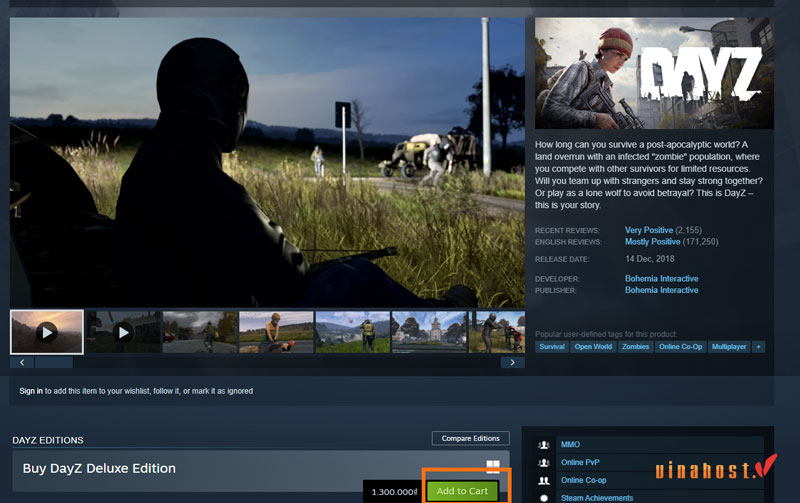The height and width of the screenshot is (503, 800).
Task: Click the right arrow of the thumbnail strip
Action: tap(512, 362)
